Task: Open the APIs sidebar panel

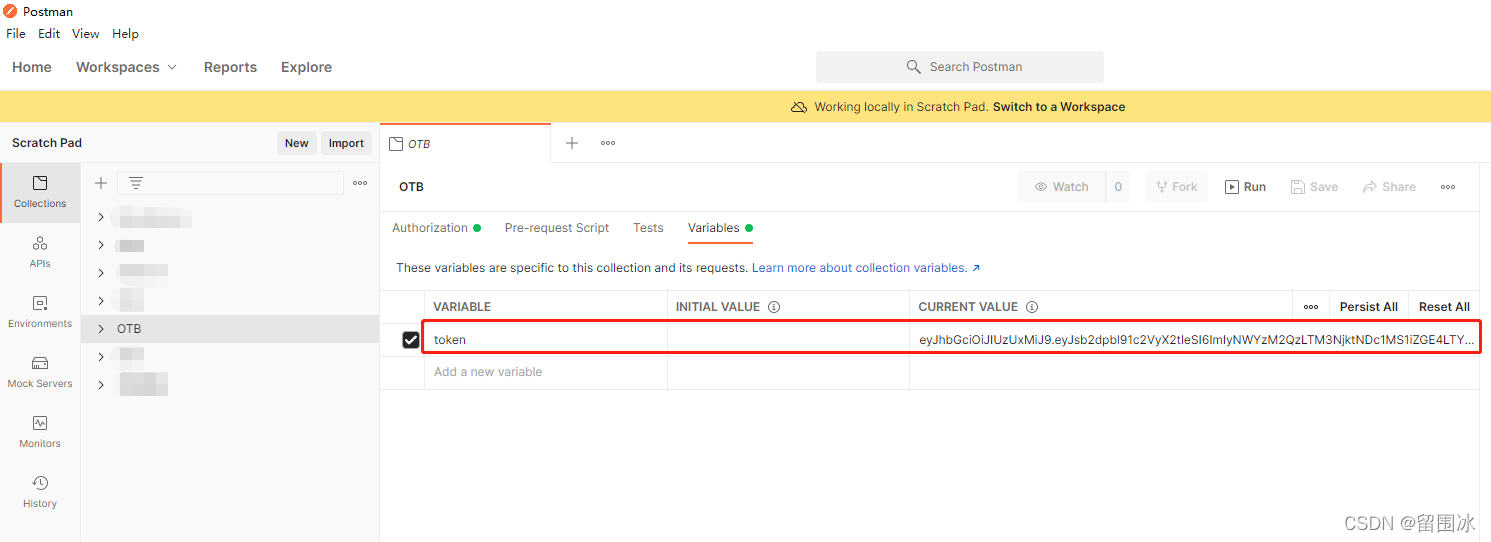Action: click(x=40, y=252)
